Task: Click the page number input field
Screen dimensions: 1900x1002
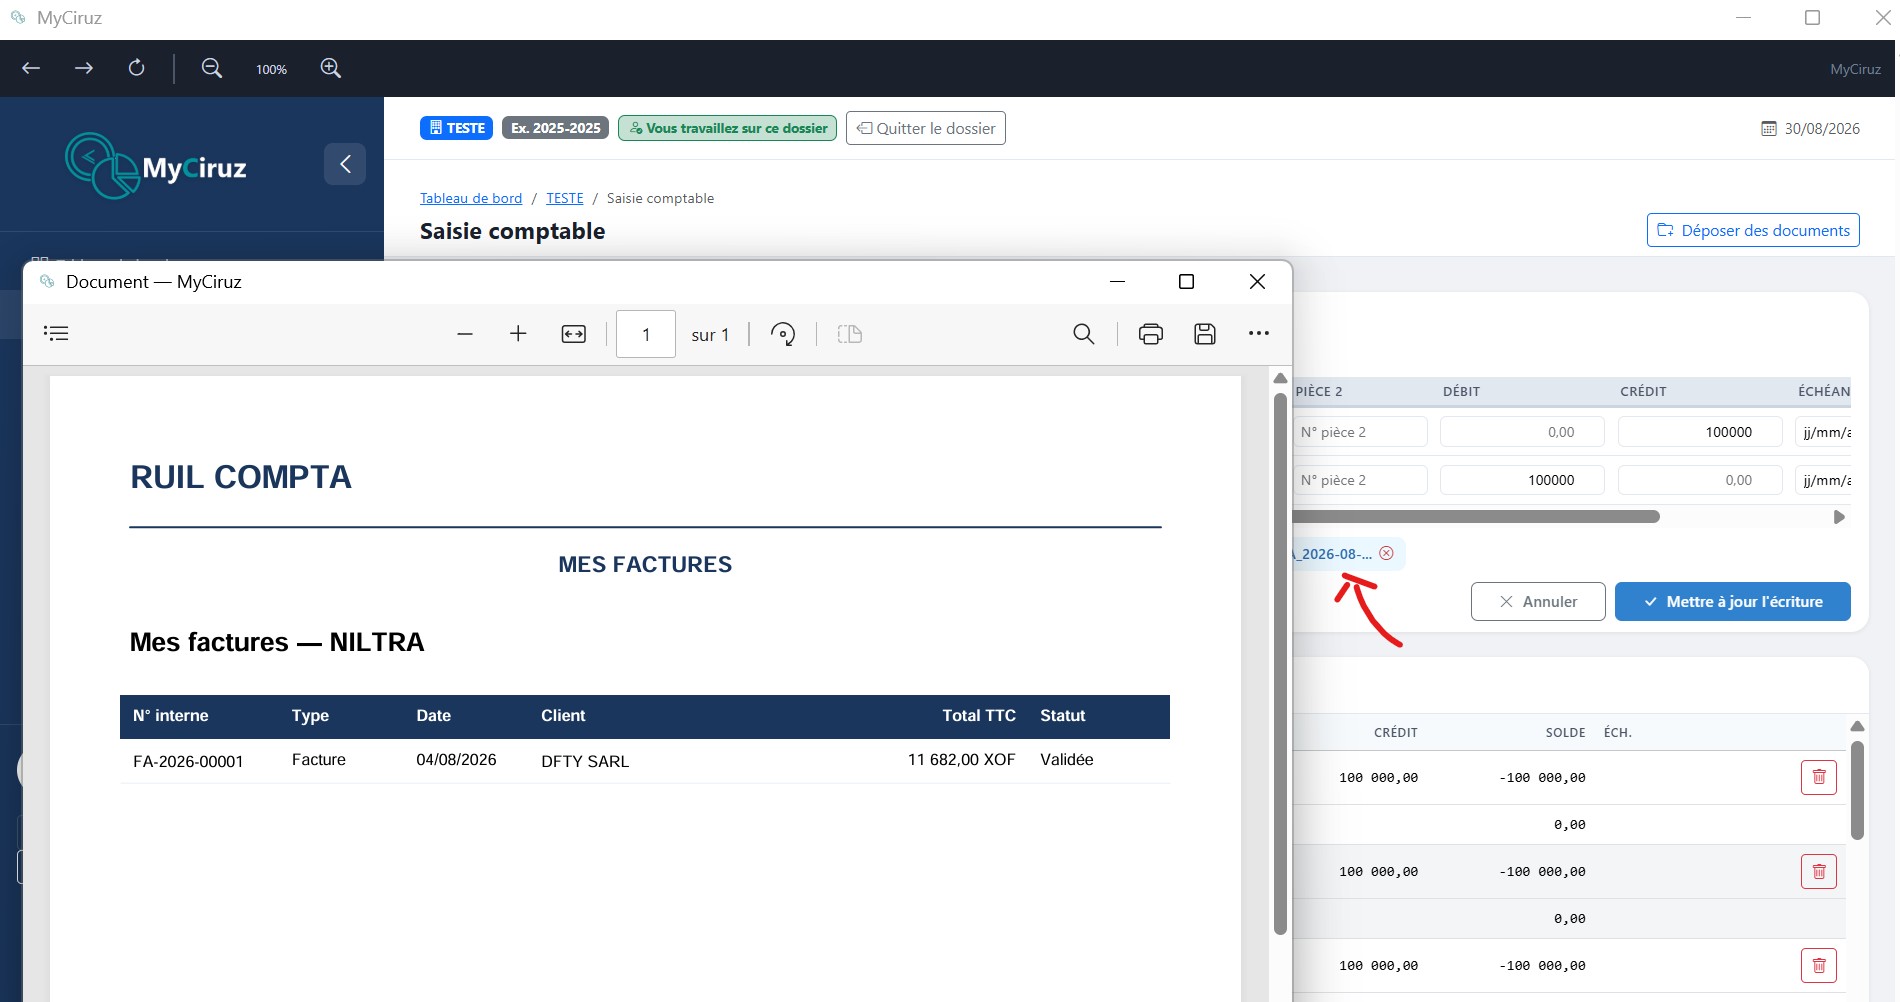Action: (x=646, y=334)
